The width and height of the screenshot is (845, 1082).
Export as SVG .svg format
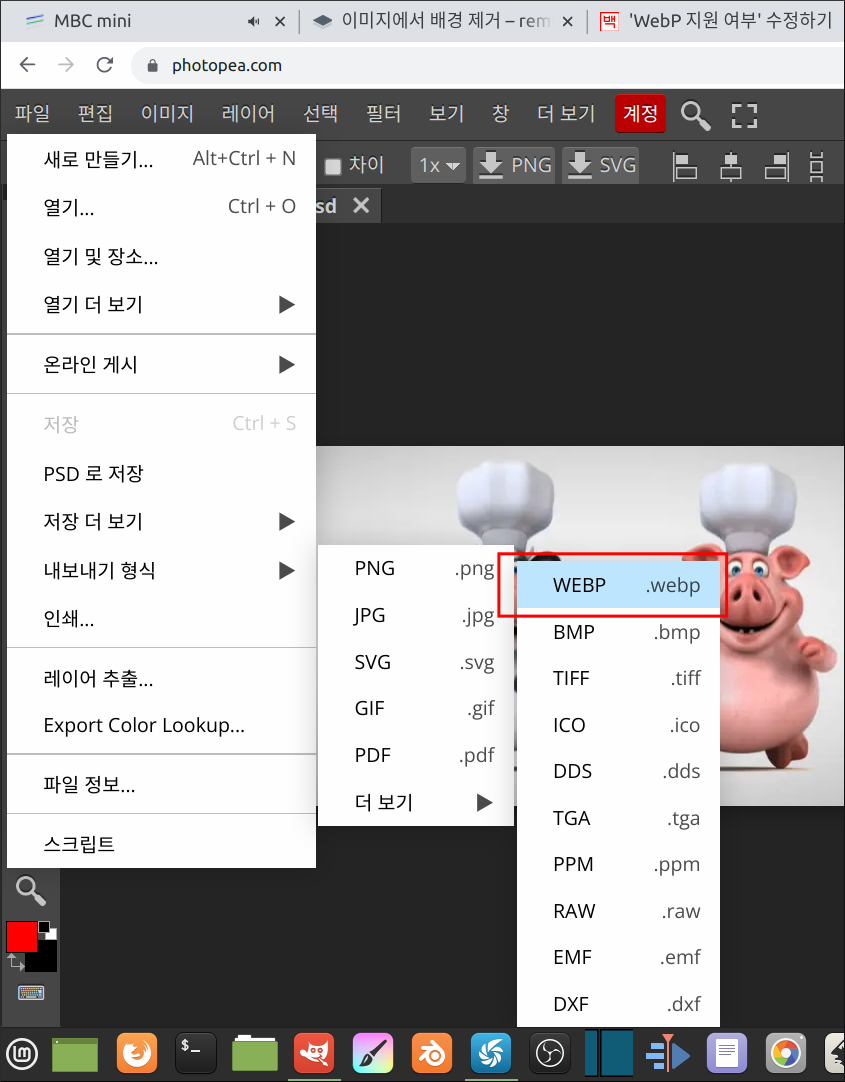click(416, 662)
